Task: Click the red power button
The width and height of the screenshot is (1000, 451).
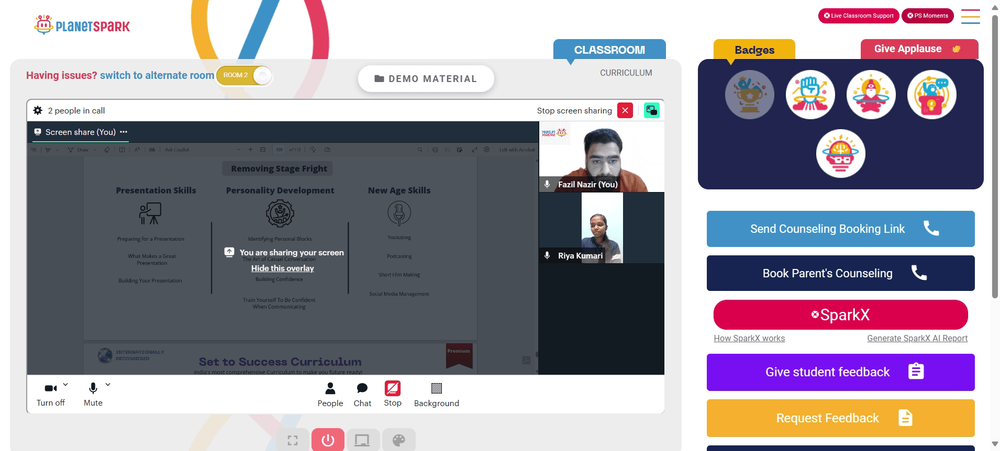Action: tap(328, 440)
